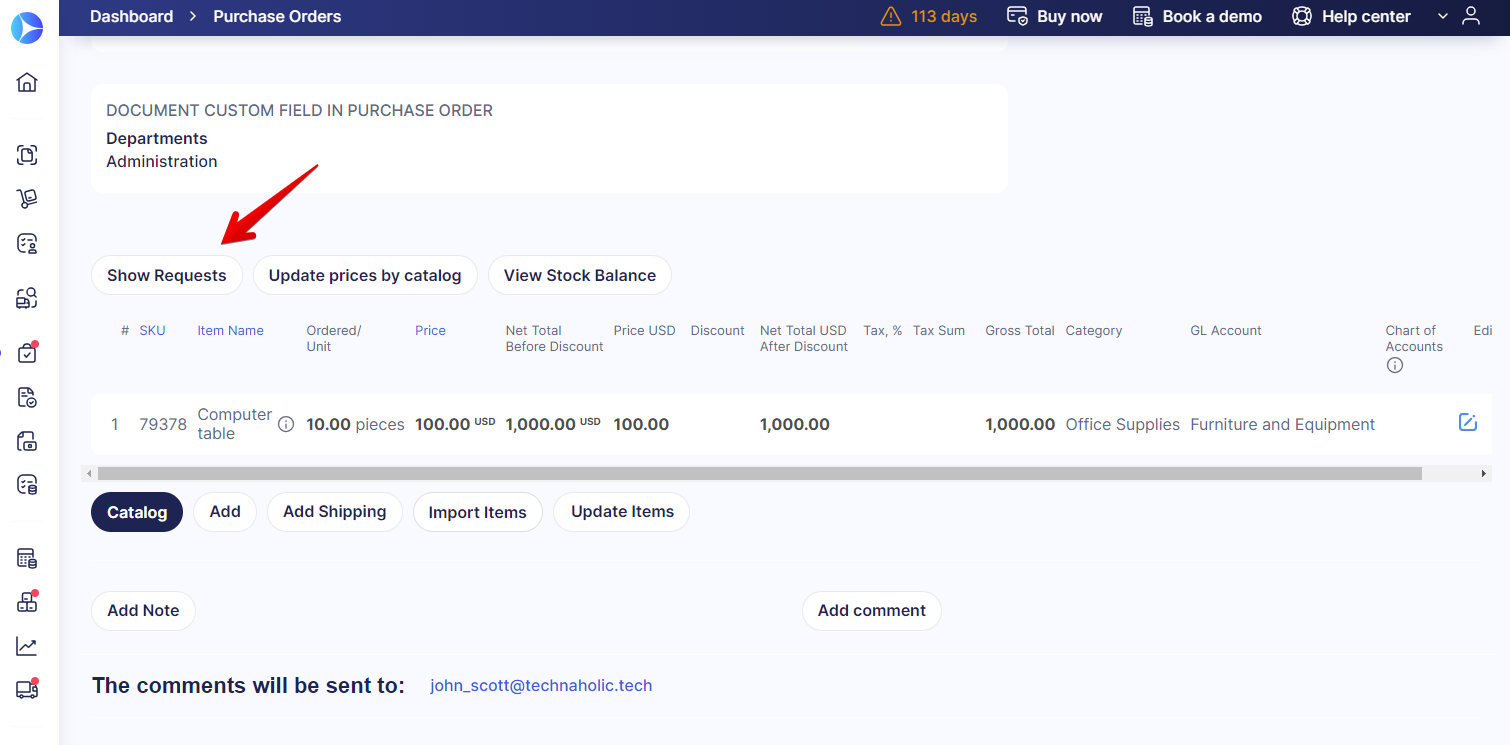Click the home icon in sidebar
The height and width of the screenshot is (745, 1510).
(x=27, y=82)
